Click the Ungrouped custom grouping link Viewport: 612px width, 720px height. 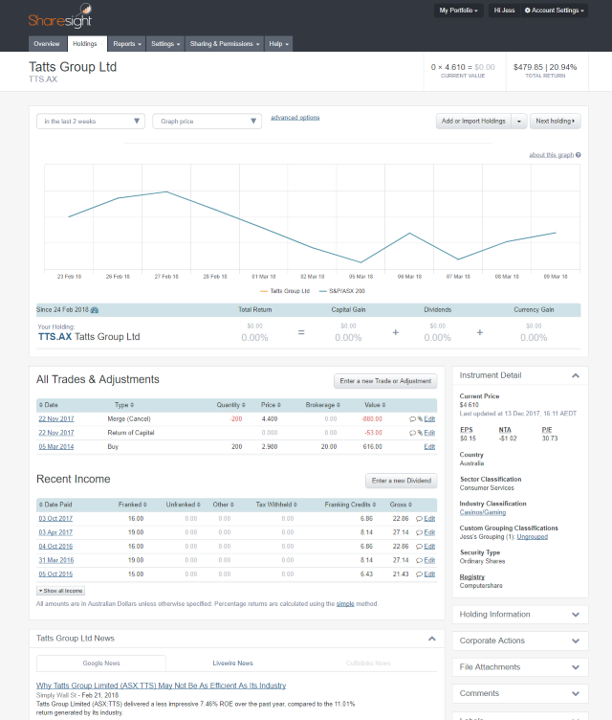coord(532,537)
